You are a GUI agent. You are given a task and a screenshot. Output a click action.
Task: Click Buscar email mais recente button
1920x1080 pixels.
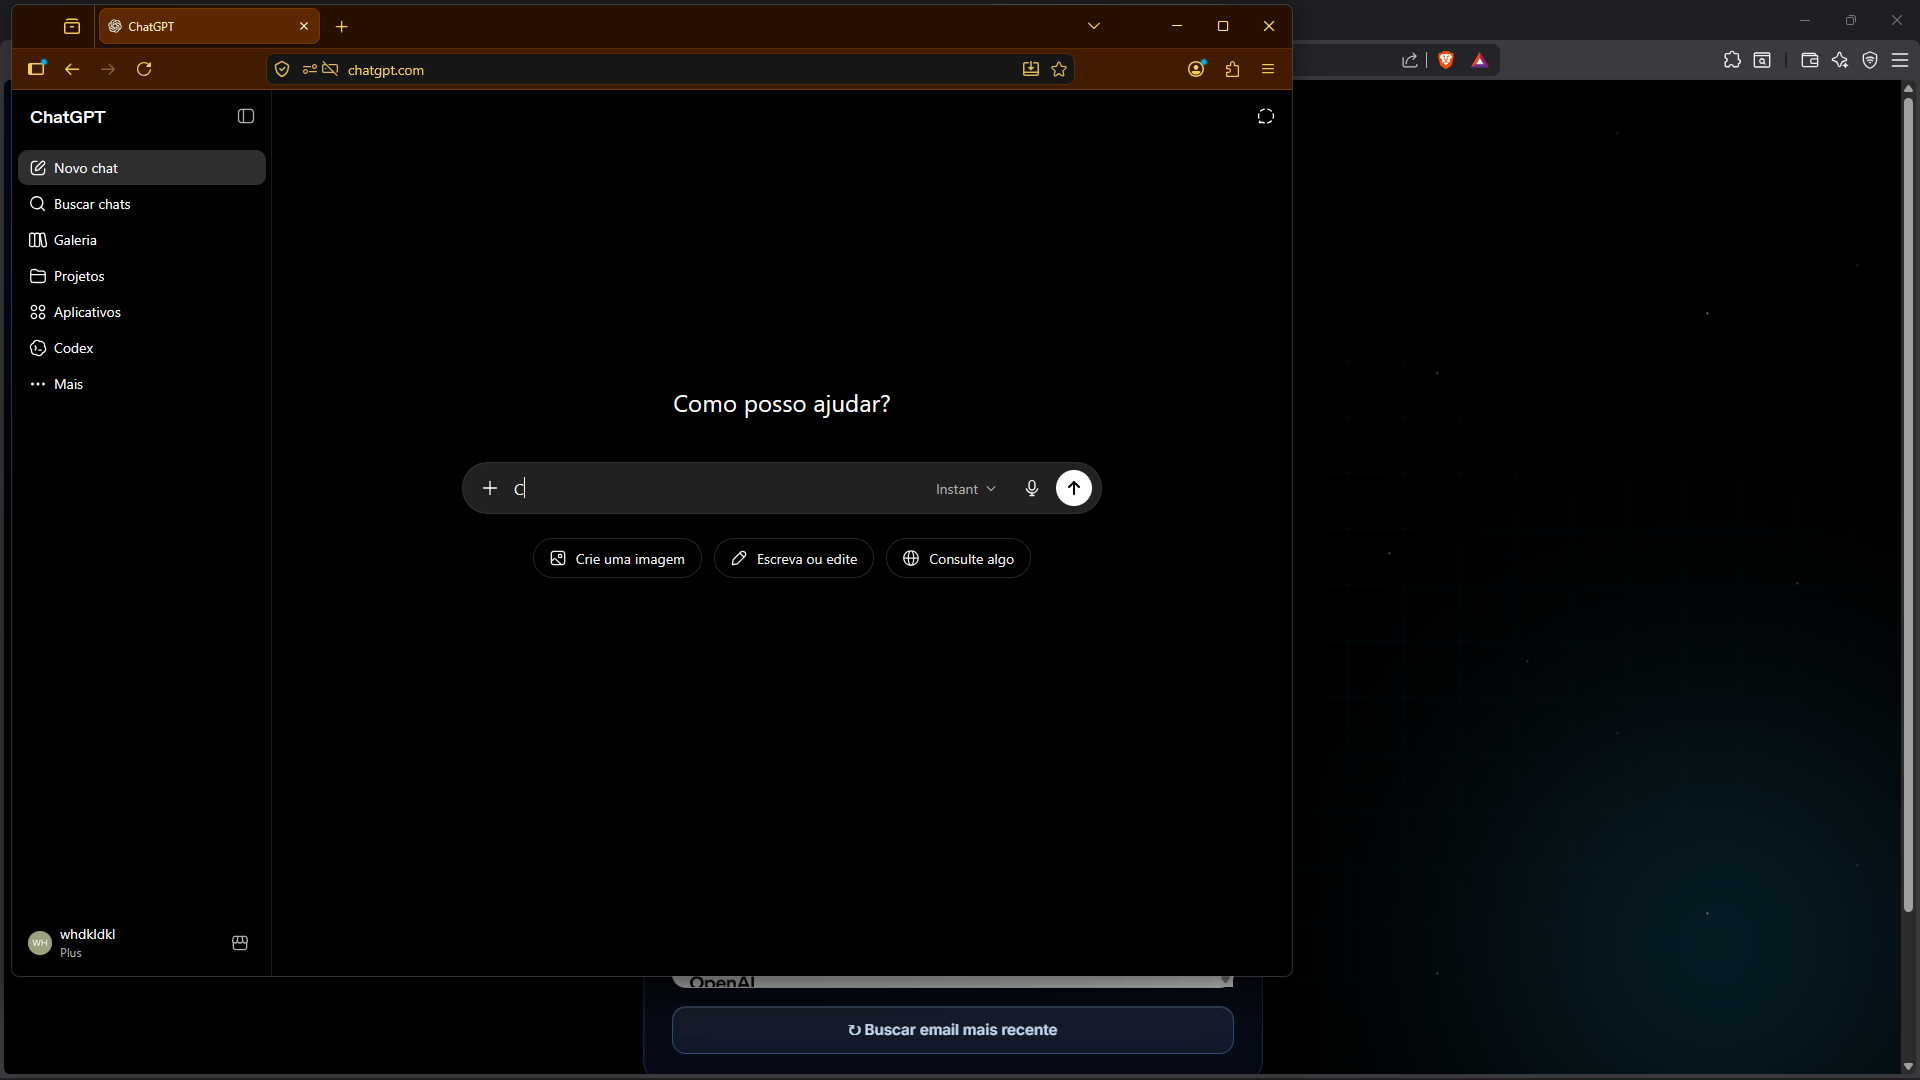tap(953, 1030)
